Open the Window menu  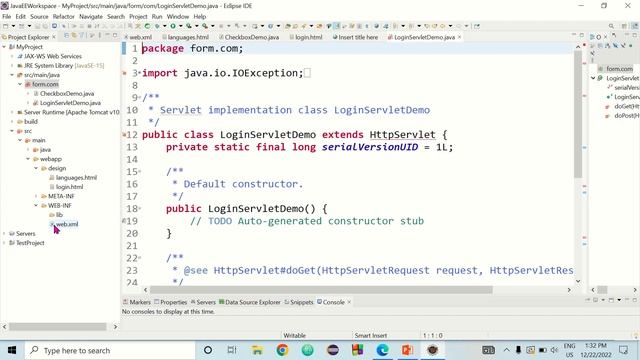[178, 17]
